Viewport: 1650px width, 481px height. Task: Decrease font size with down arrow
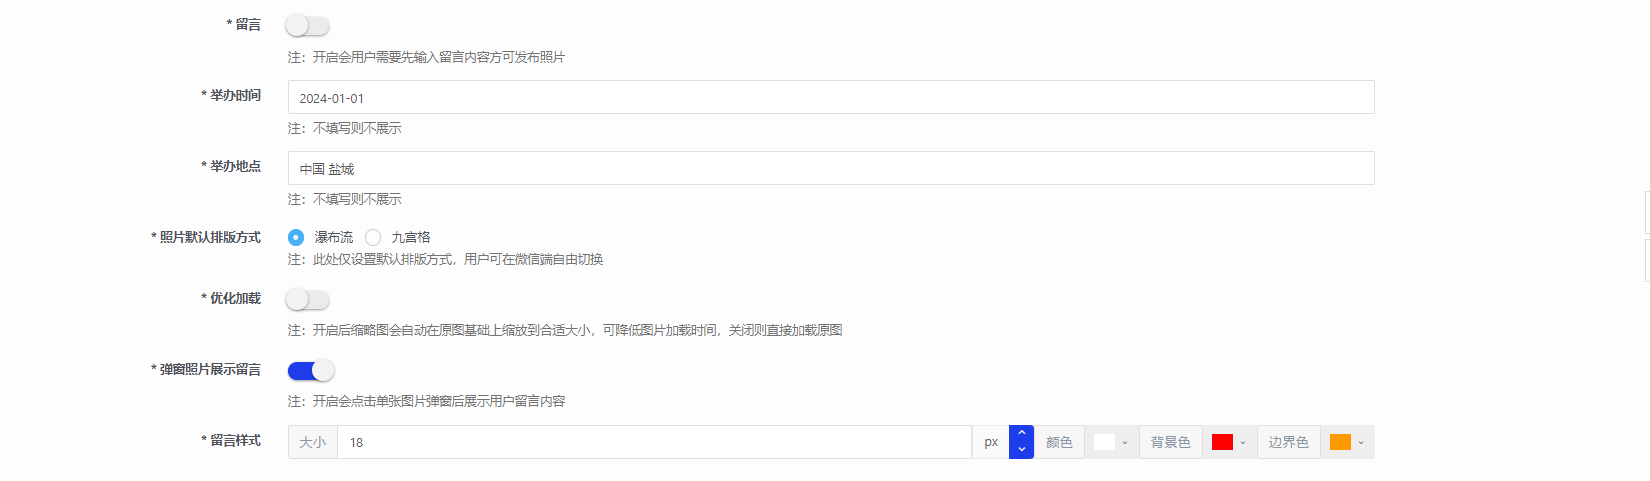click(1021, 450)
